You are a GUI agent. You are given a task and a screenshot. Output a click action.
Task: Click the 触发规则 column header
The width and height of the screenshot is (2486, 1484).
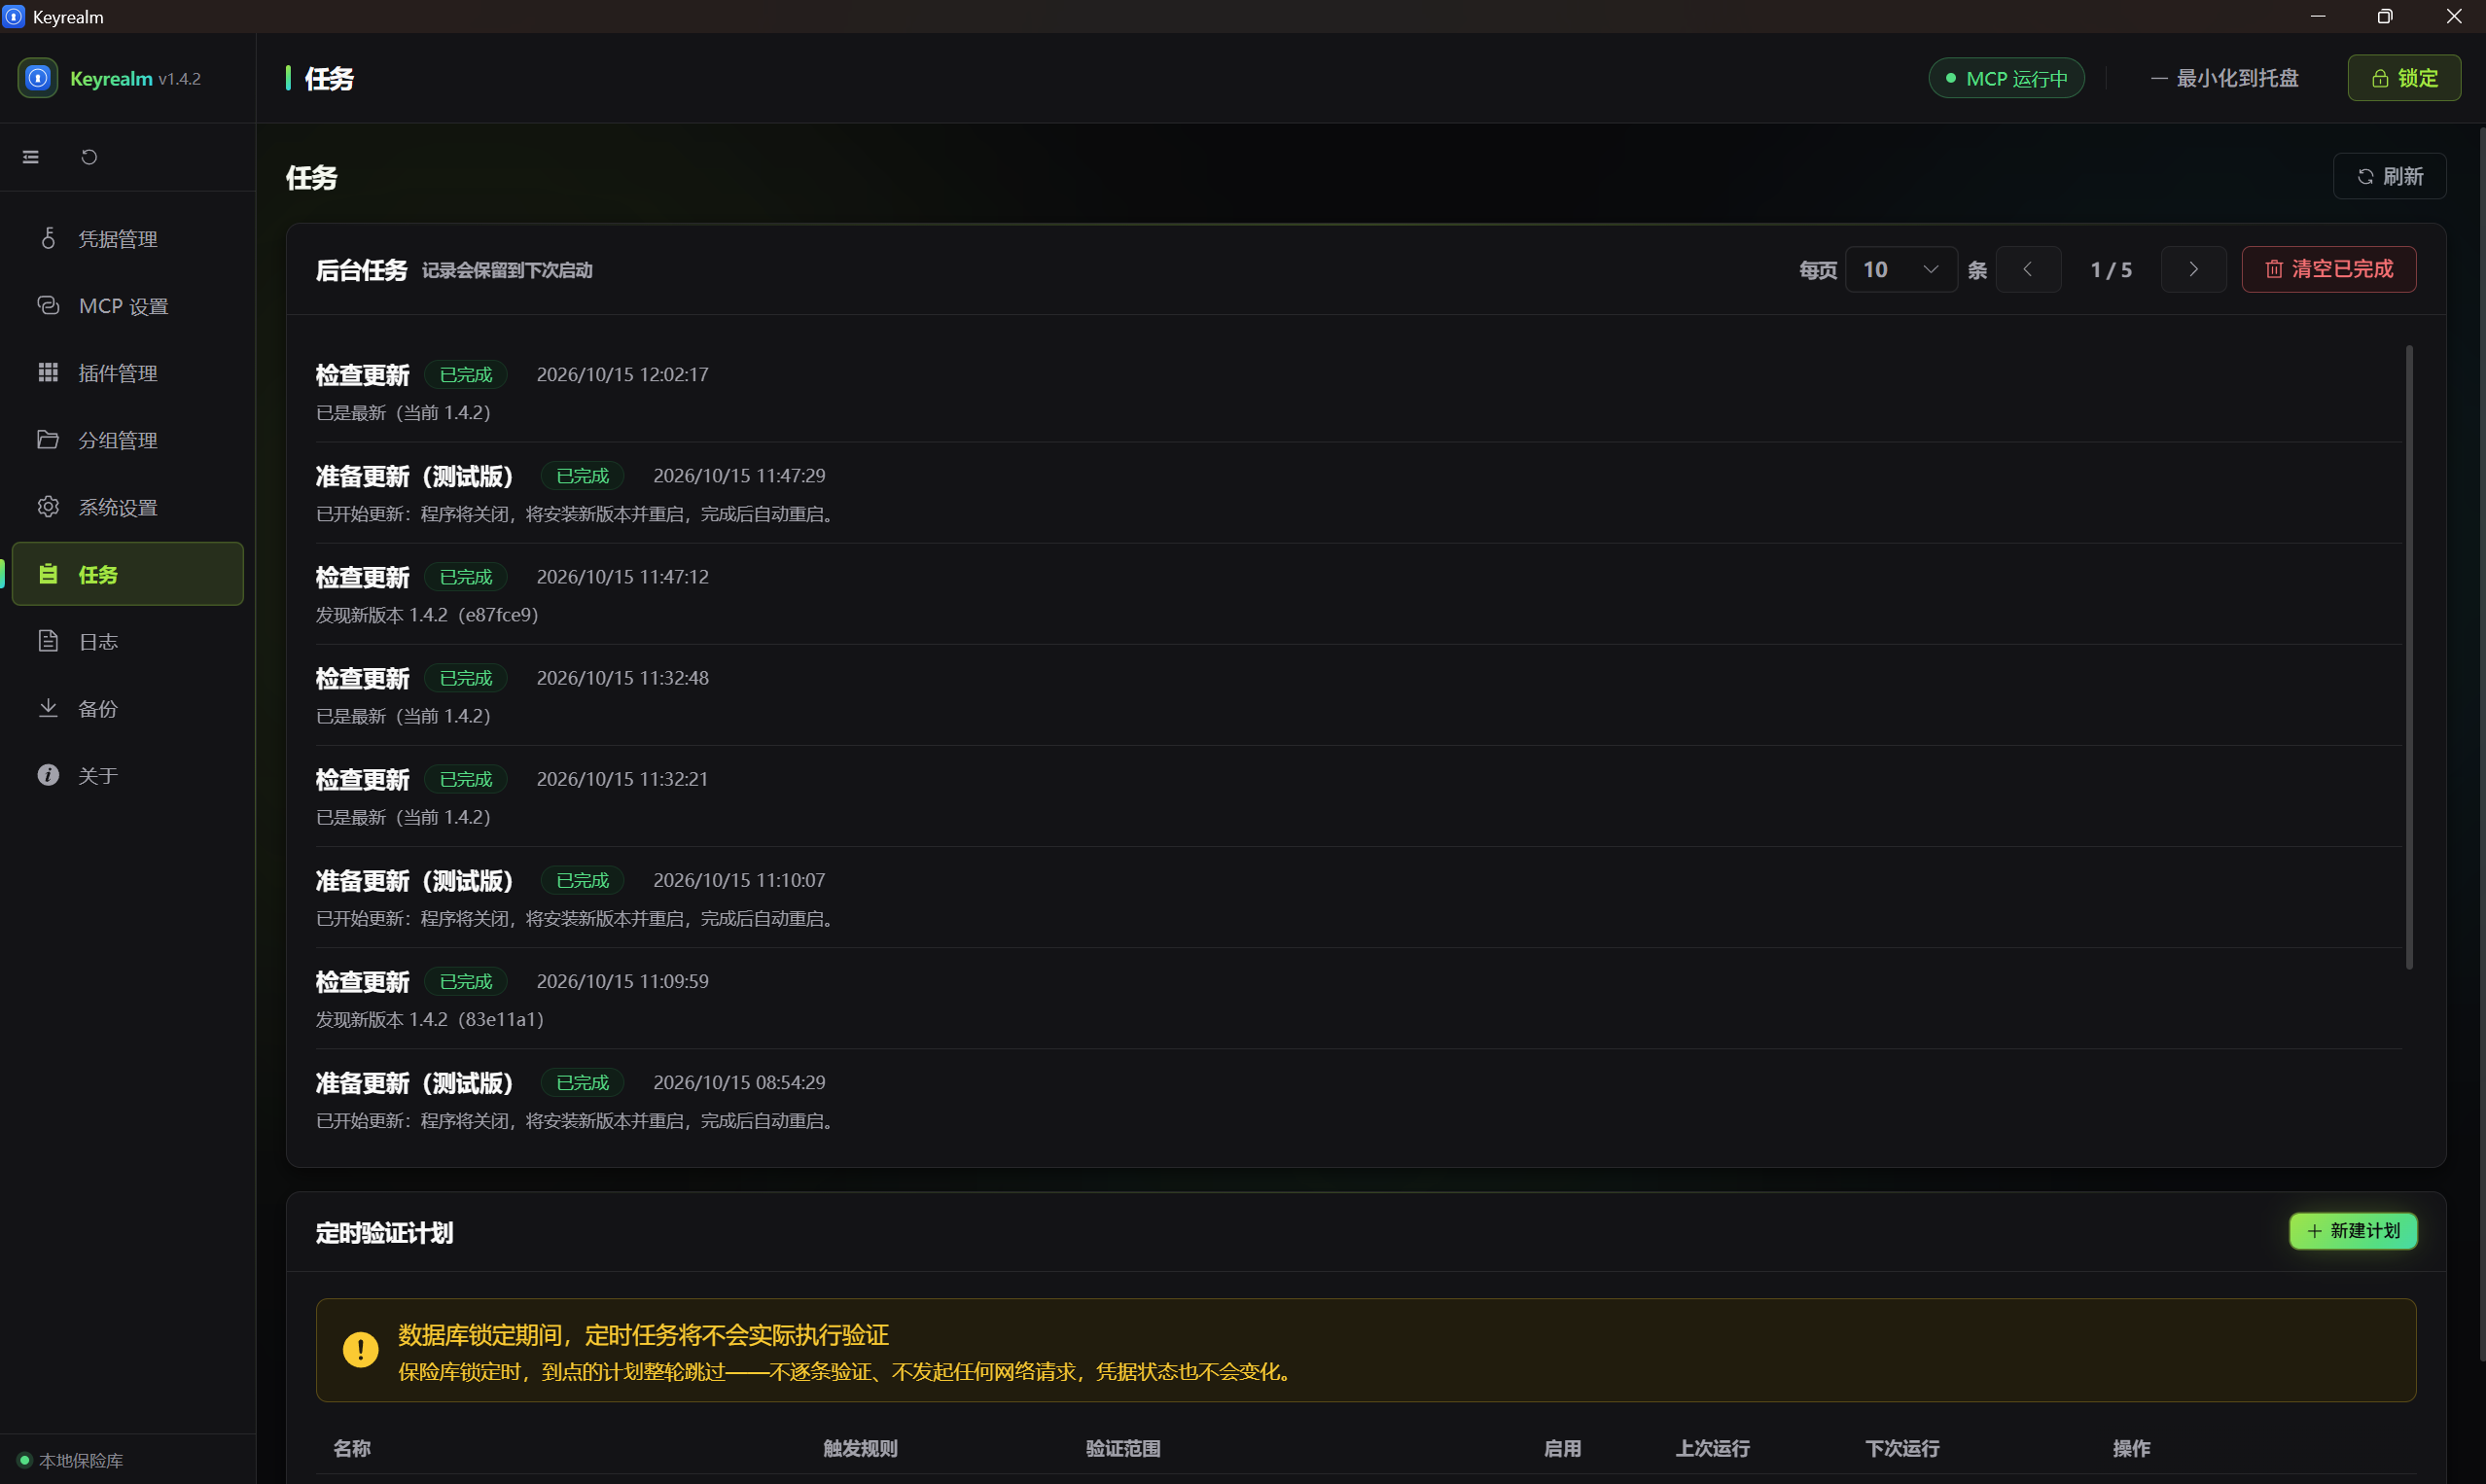(860, 1448)
